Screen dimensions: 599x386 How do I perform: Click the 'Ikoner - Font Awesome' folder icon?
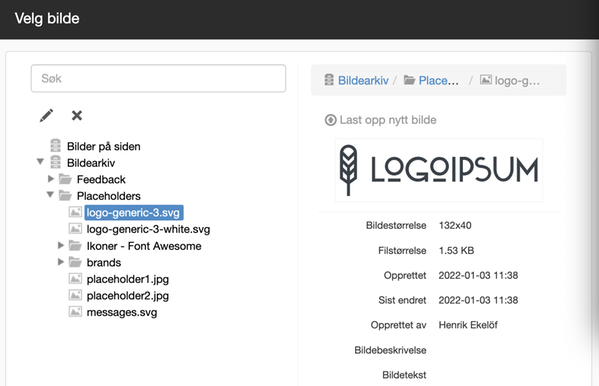(75, 245)
